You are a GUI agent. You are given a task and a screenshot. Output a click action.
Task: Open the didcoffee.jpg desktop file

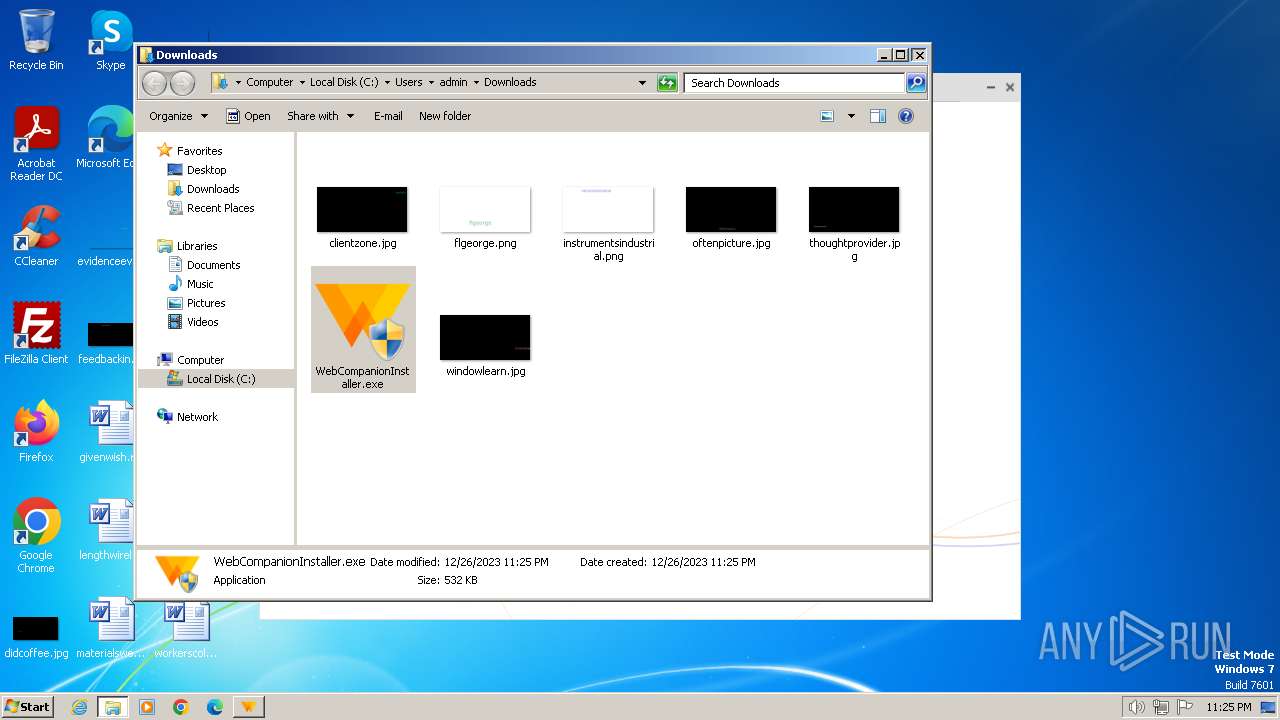[36, 637]
